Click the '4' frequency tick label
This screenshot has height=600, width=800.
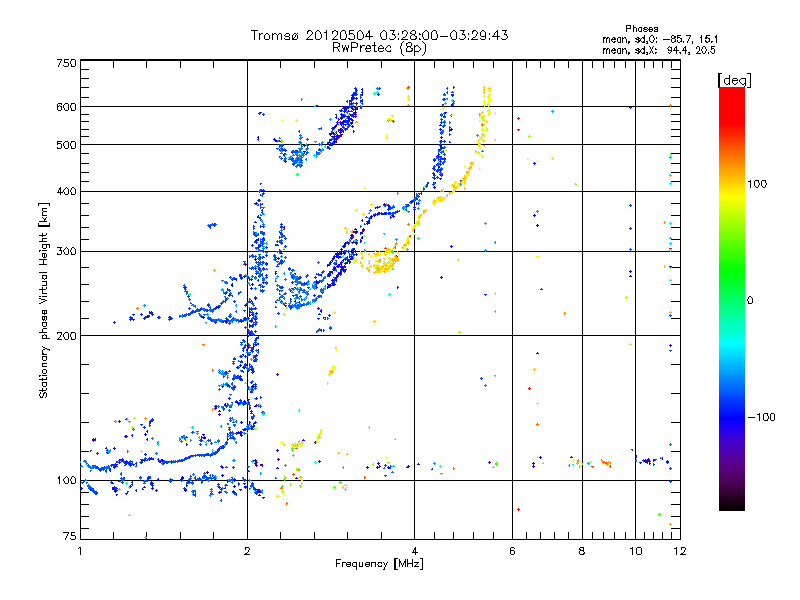point(414,551)
